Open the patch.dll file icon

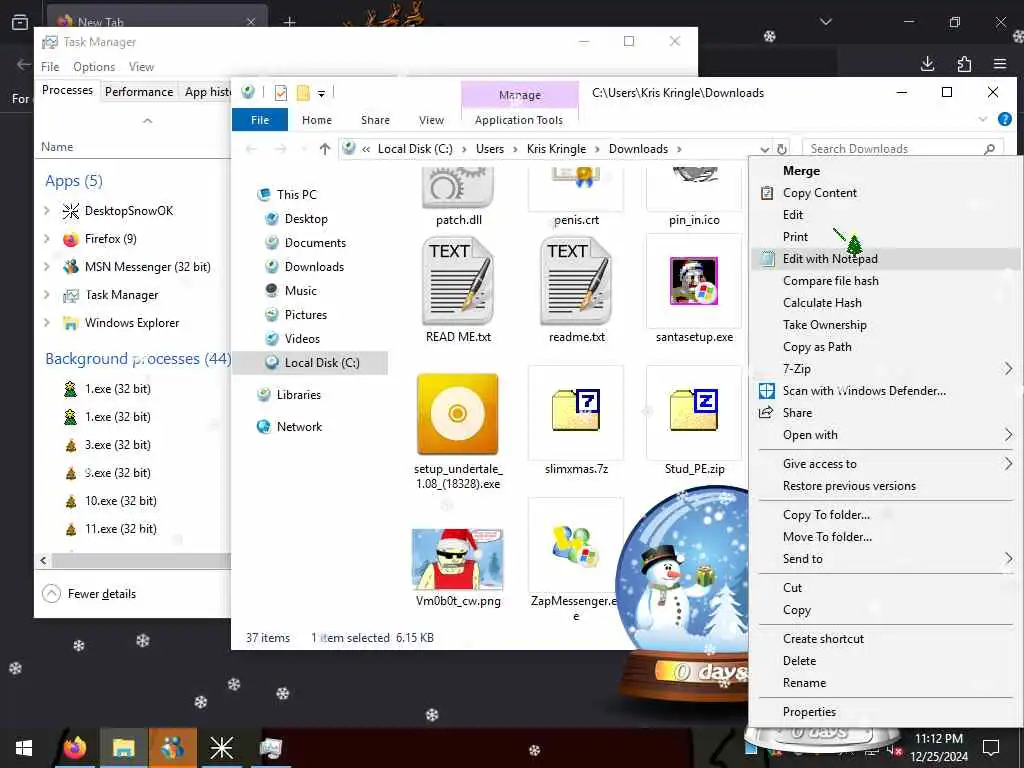coord(457,187)
